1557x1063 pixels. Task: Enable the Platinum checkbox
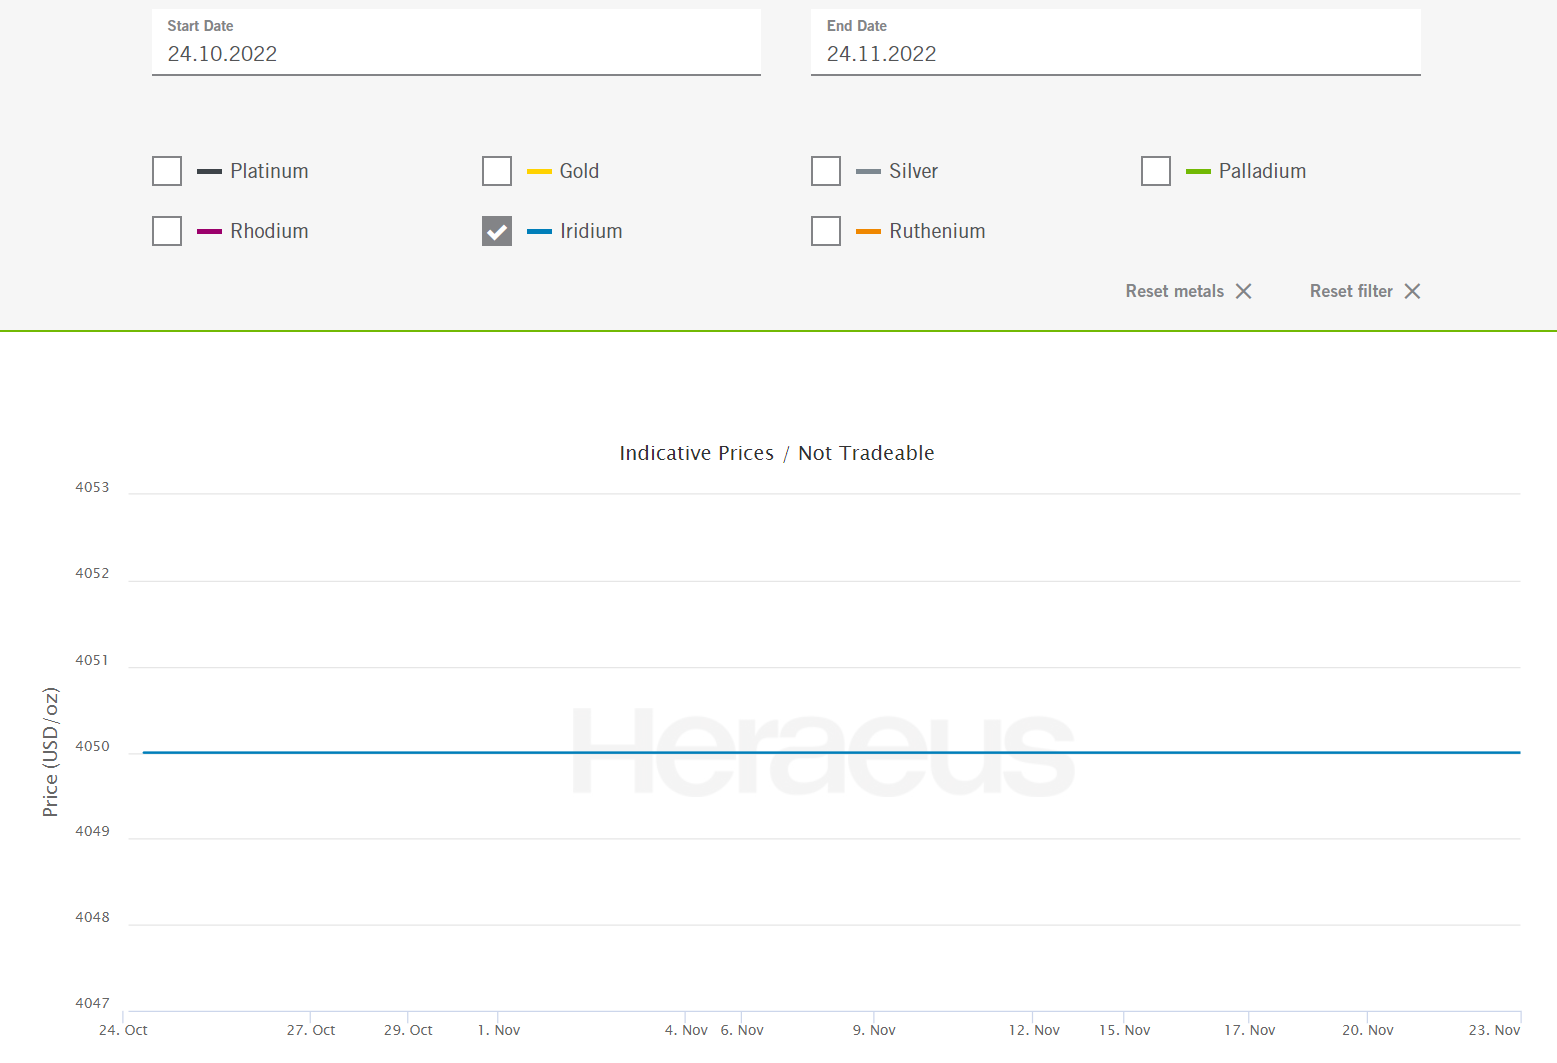coord(167,171)
